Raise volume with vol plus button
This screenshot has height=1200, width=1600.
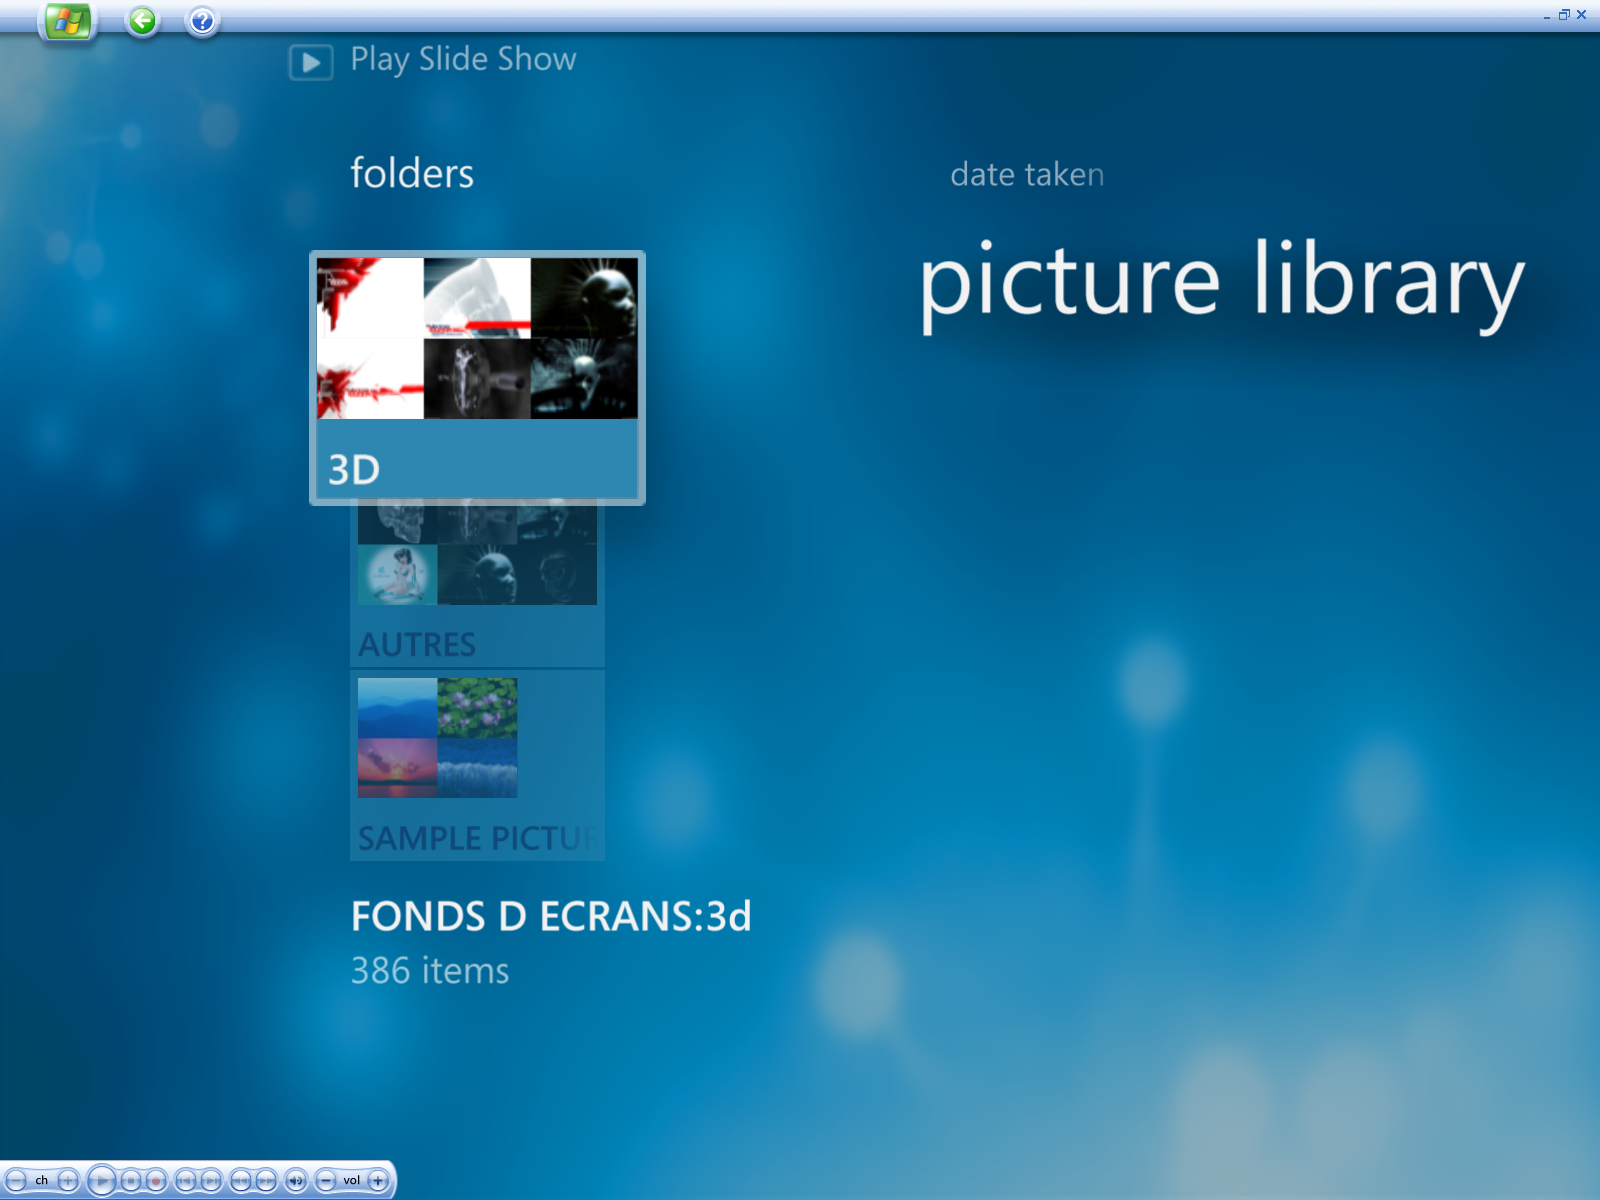coord(378,1181)
